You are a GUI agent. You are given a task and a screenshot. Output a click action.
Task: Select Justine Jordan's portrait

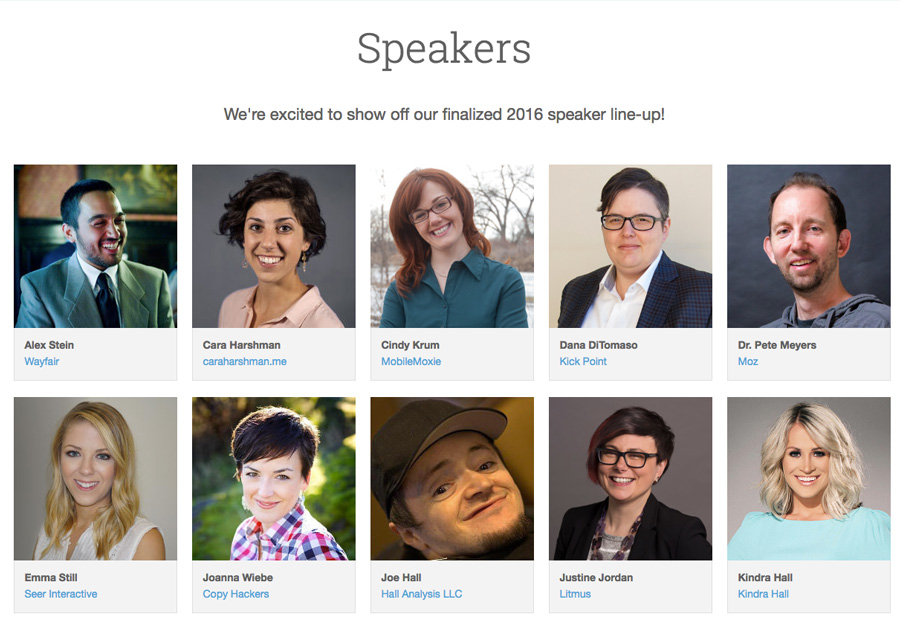pyautogui.click(x=630, y=479)
